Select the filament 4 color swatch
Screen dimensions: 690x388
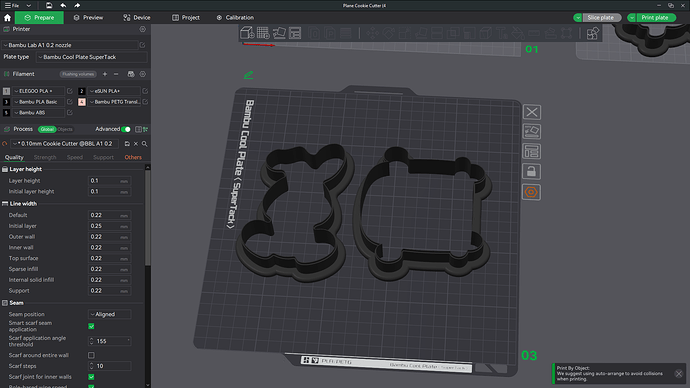click(82, 102)
